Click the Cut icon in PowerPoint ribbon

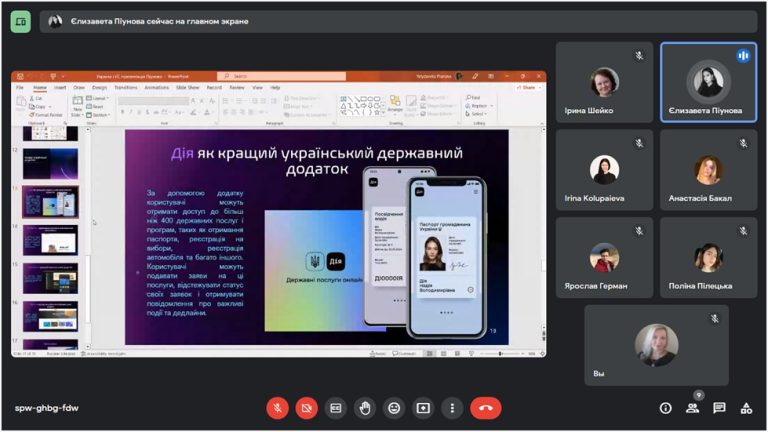36,98
